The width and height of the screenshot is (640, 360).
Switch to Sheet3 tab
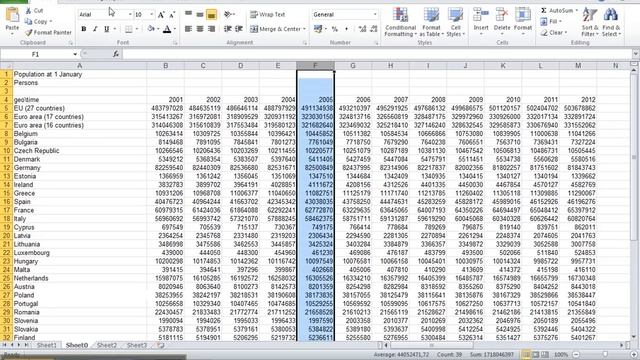tap(136, 345)
